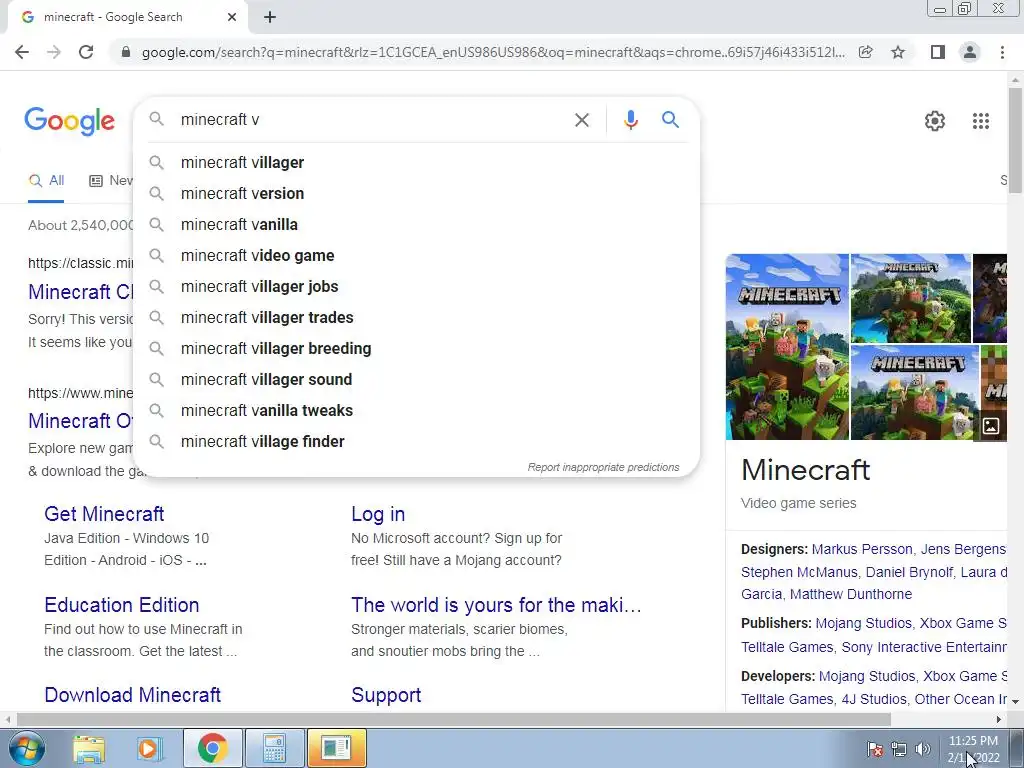Viewport: 1024px width, 768px height.
Task: Select suggestion minecraft video game
Action: pyautogui.click(x=417, y=255)
